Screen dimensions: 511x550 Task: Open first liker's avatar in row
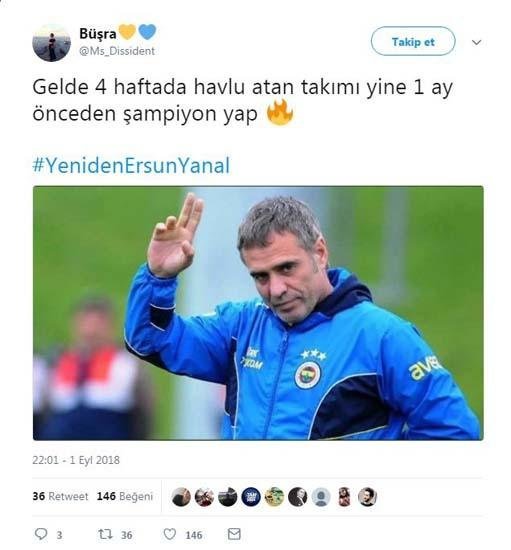[x=181, y=497]
